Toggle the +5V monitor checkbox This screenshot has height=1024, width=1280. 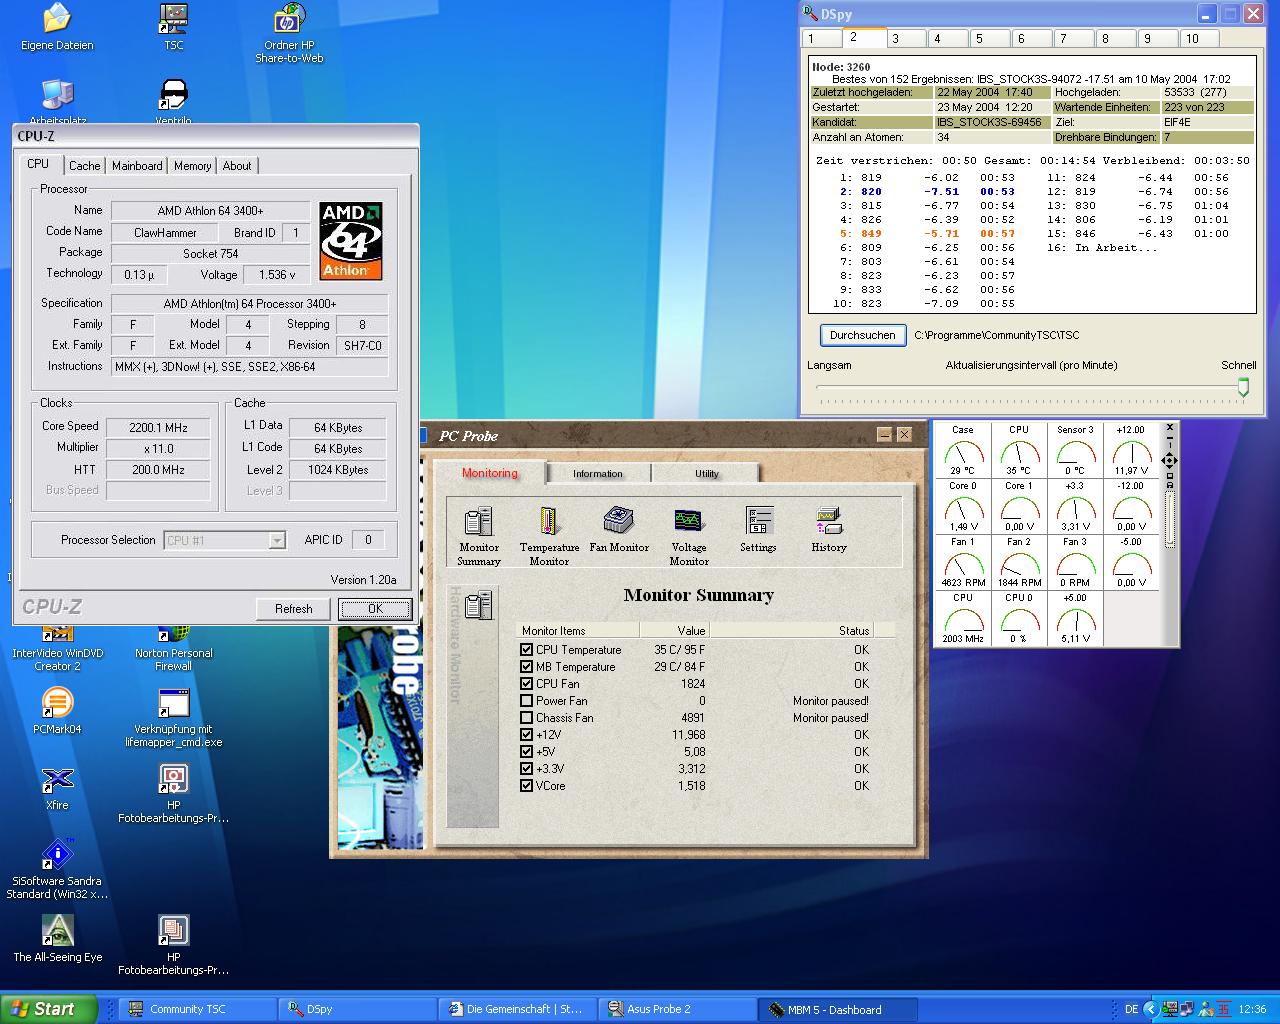point(527,752)
